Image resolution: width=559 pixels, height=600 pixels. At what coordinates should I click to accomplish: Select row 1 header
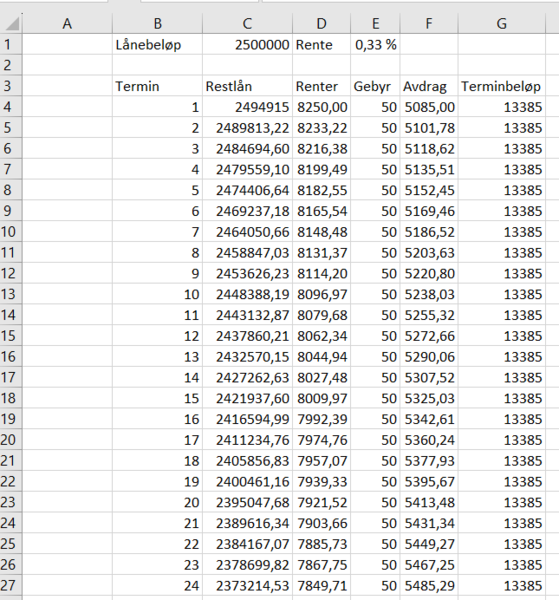[11, 44]
